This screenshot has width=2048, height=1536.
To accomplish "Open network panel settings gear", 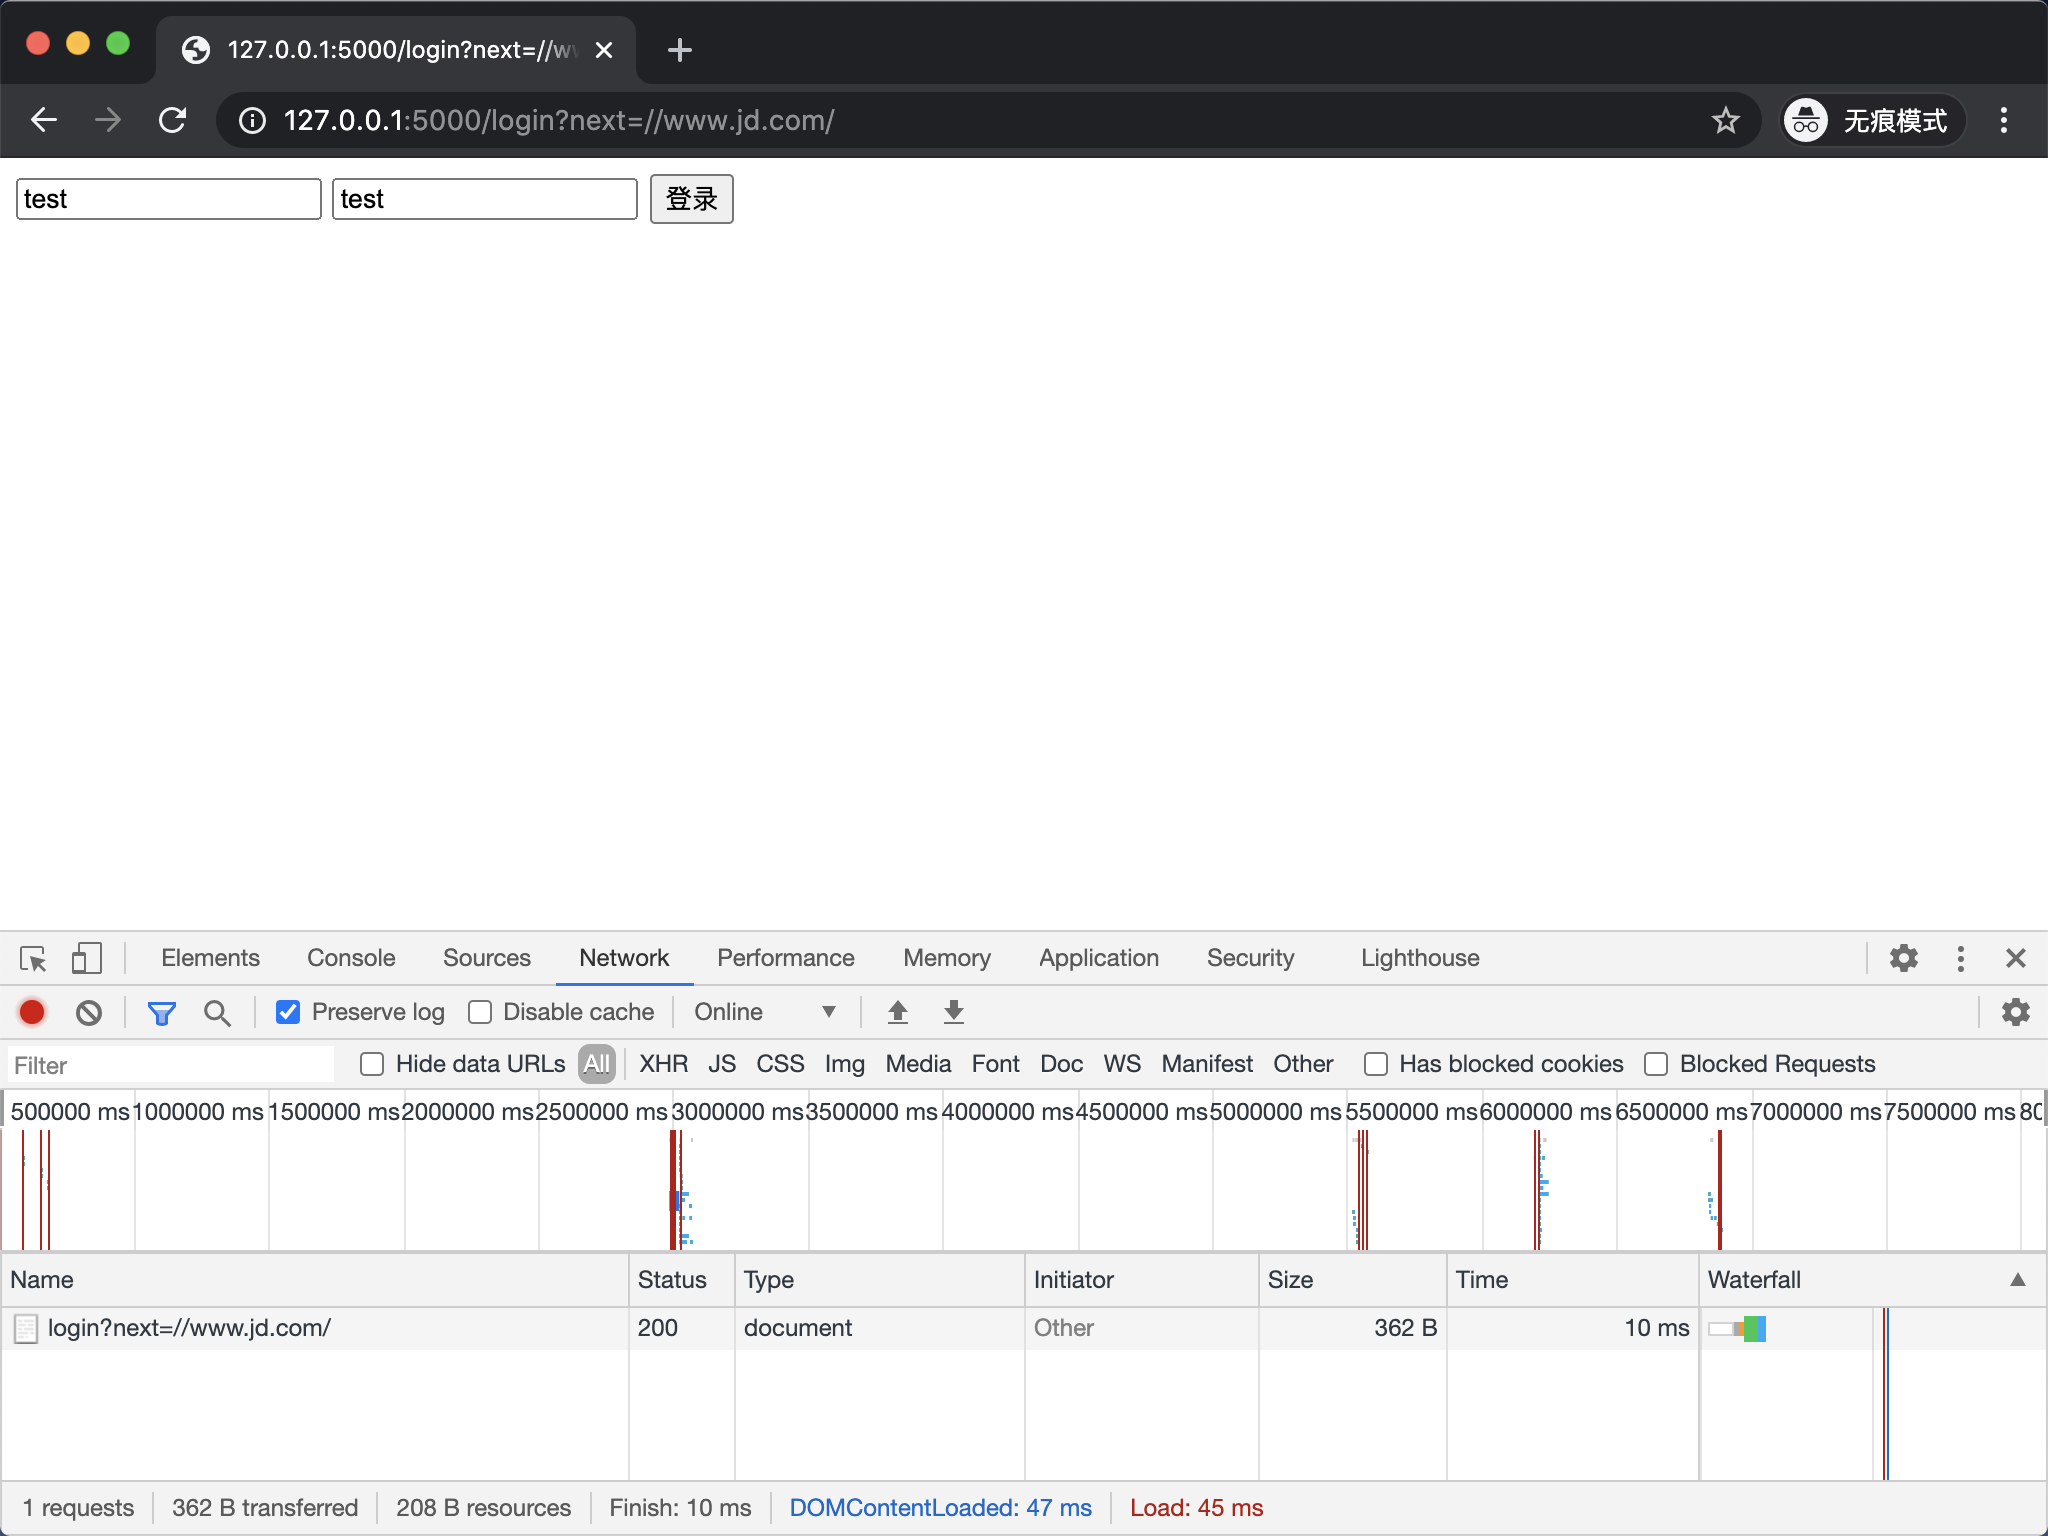I will [2015, 1012].
